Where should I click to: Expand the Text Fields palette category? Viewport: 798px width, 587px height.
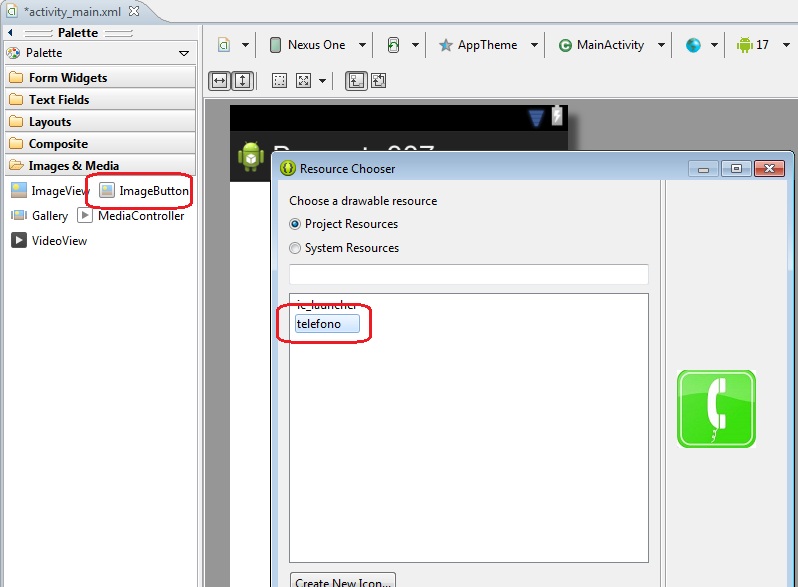coord(100,99)
